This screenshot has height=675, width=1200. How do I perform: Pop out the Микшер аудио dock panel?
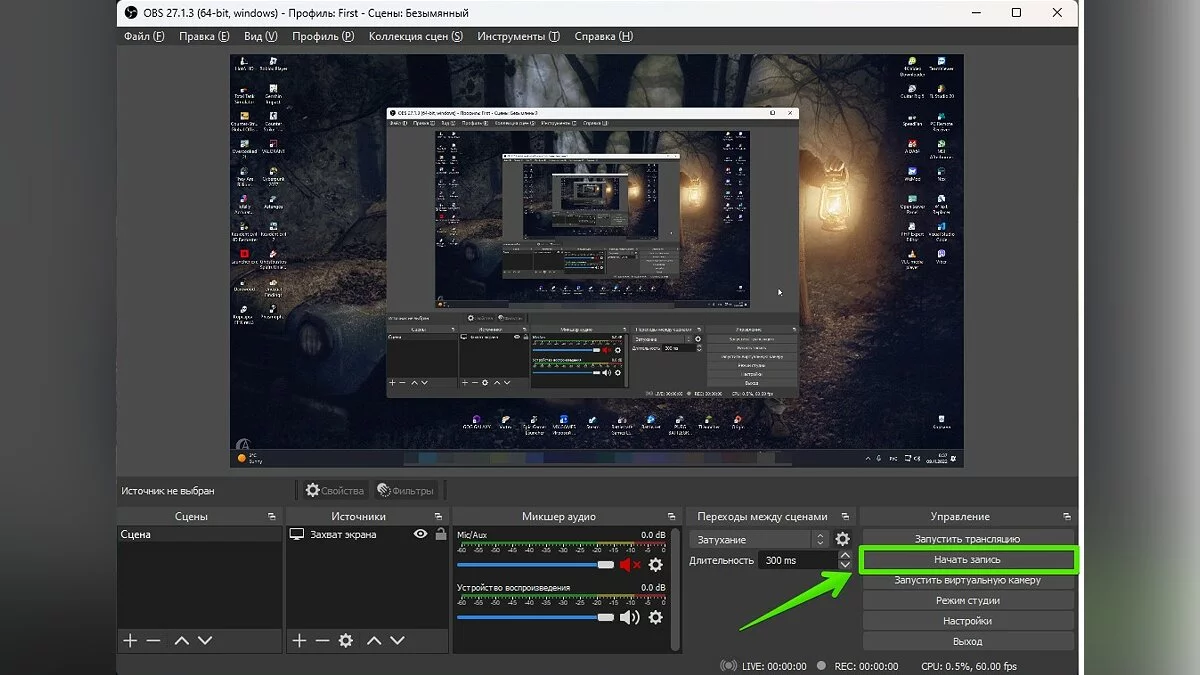[670, 517]
